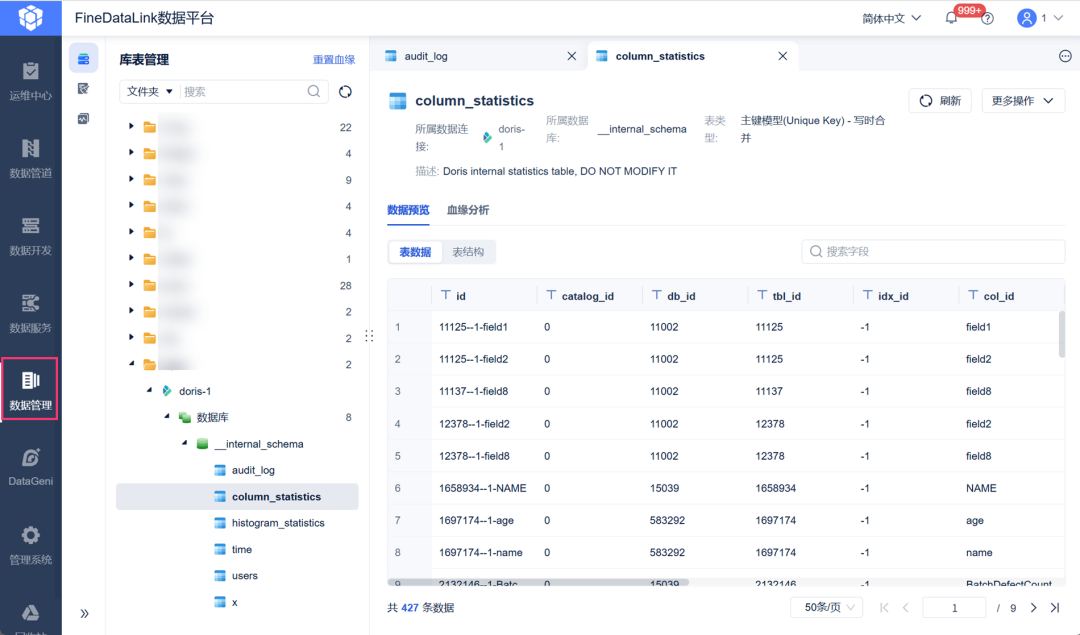Open the 数据管理 sidebar module
The width and height of the screenshot is (1080, 635).
(30, 389)
